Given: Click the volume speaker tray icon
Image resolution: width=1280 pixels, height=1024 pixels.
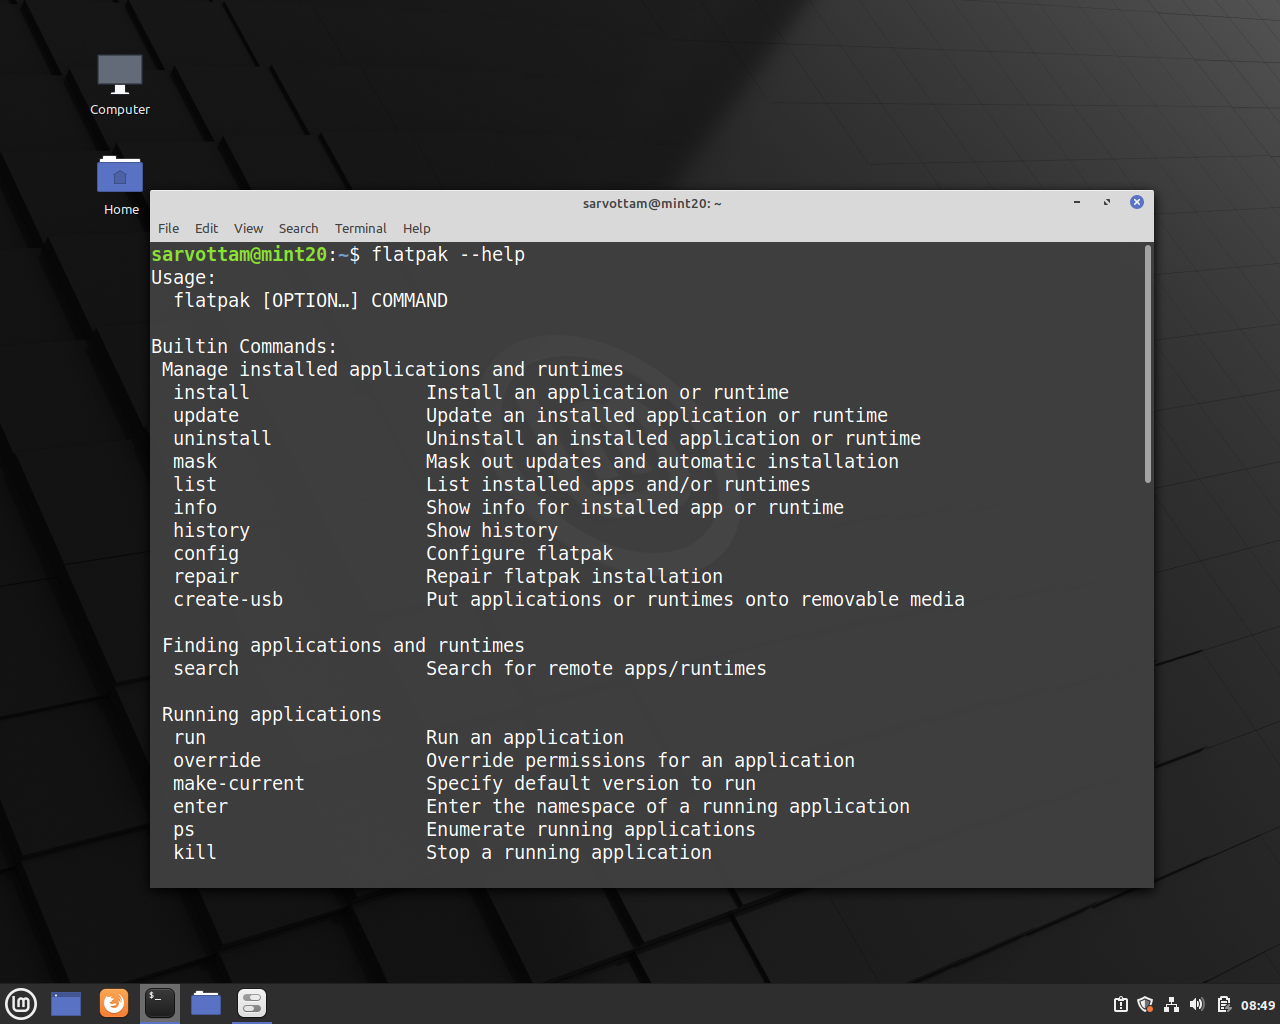Looking at the screenshot, I should (x=1196, y=1004).
